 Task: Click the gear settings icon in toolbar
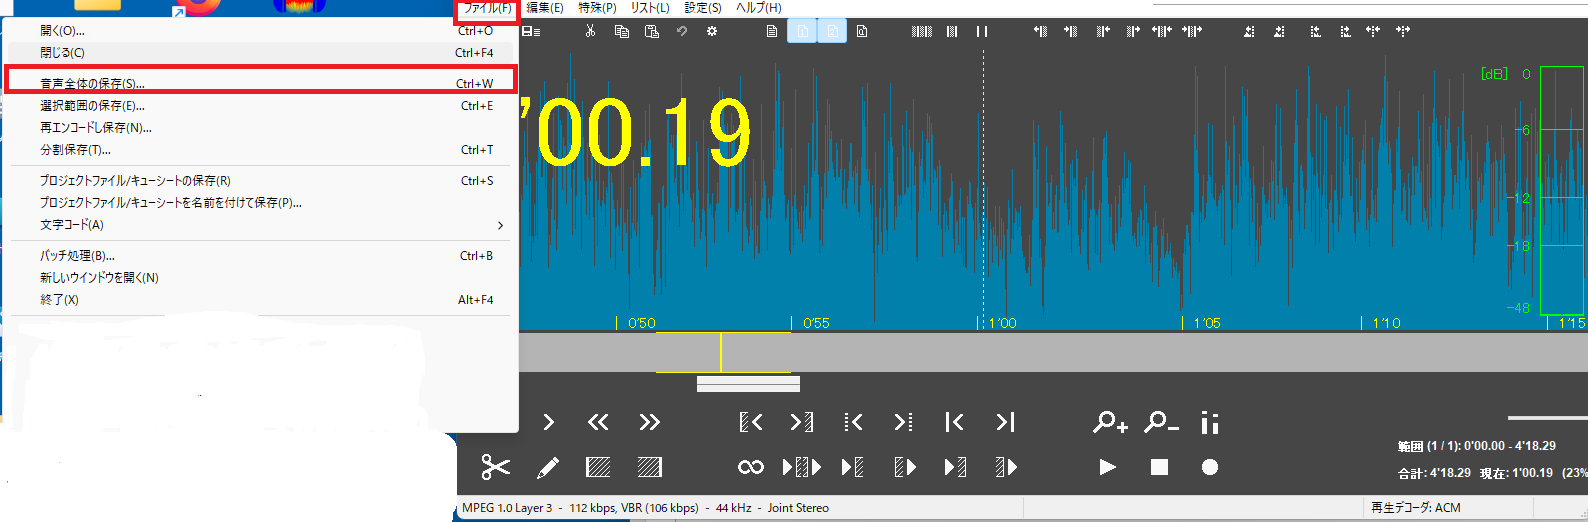712,31
